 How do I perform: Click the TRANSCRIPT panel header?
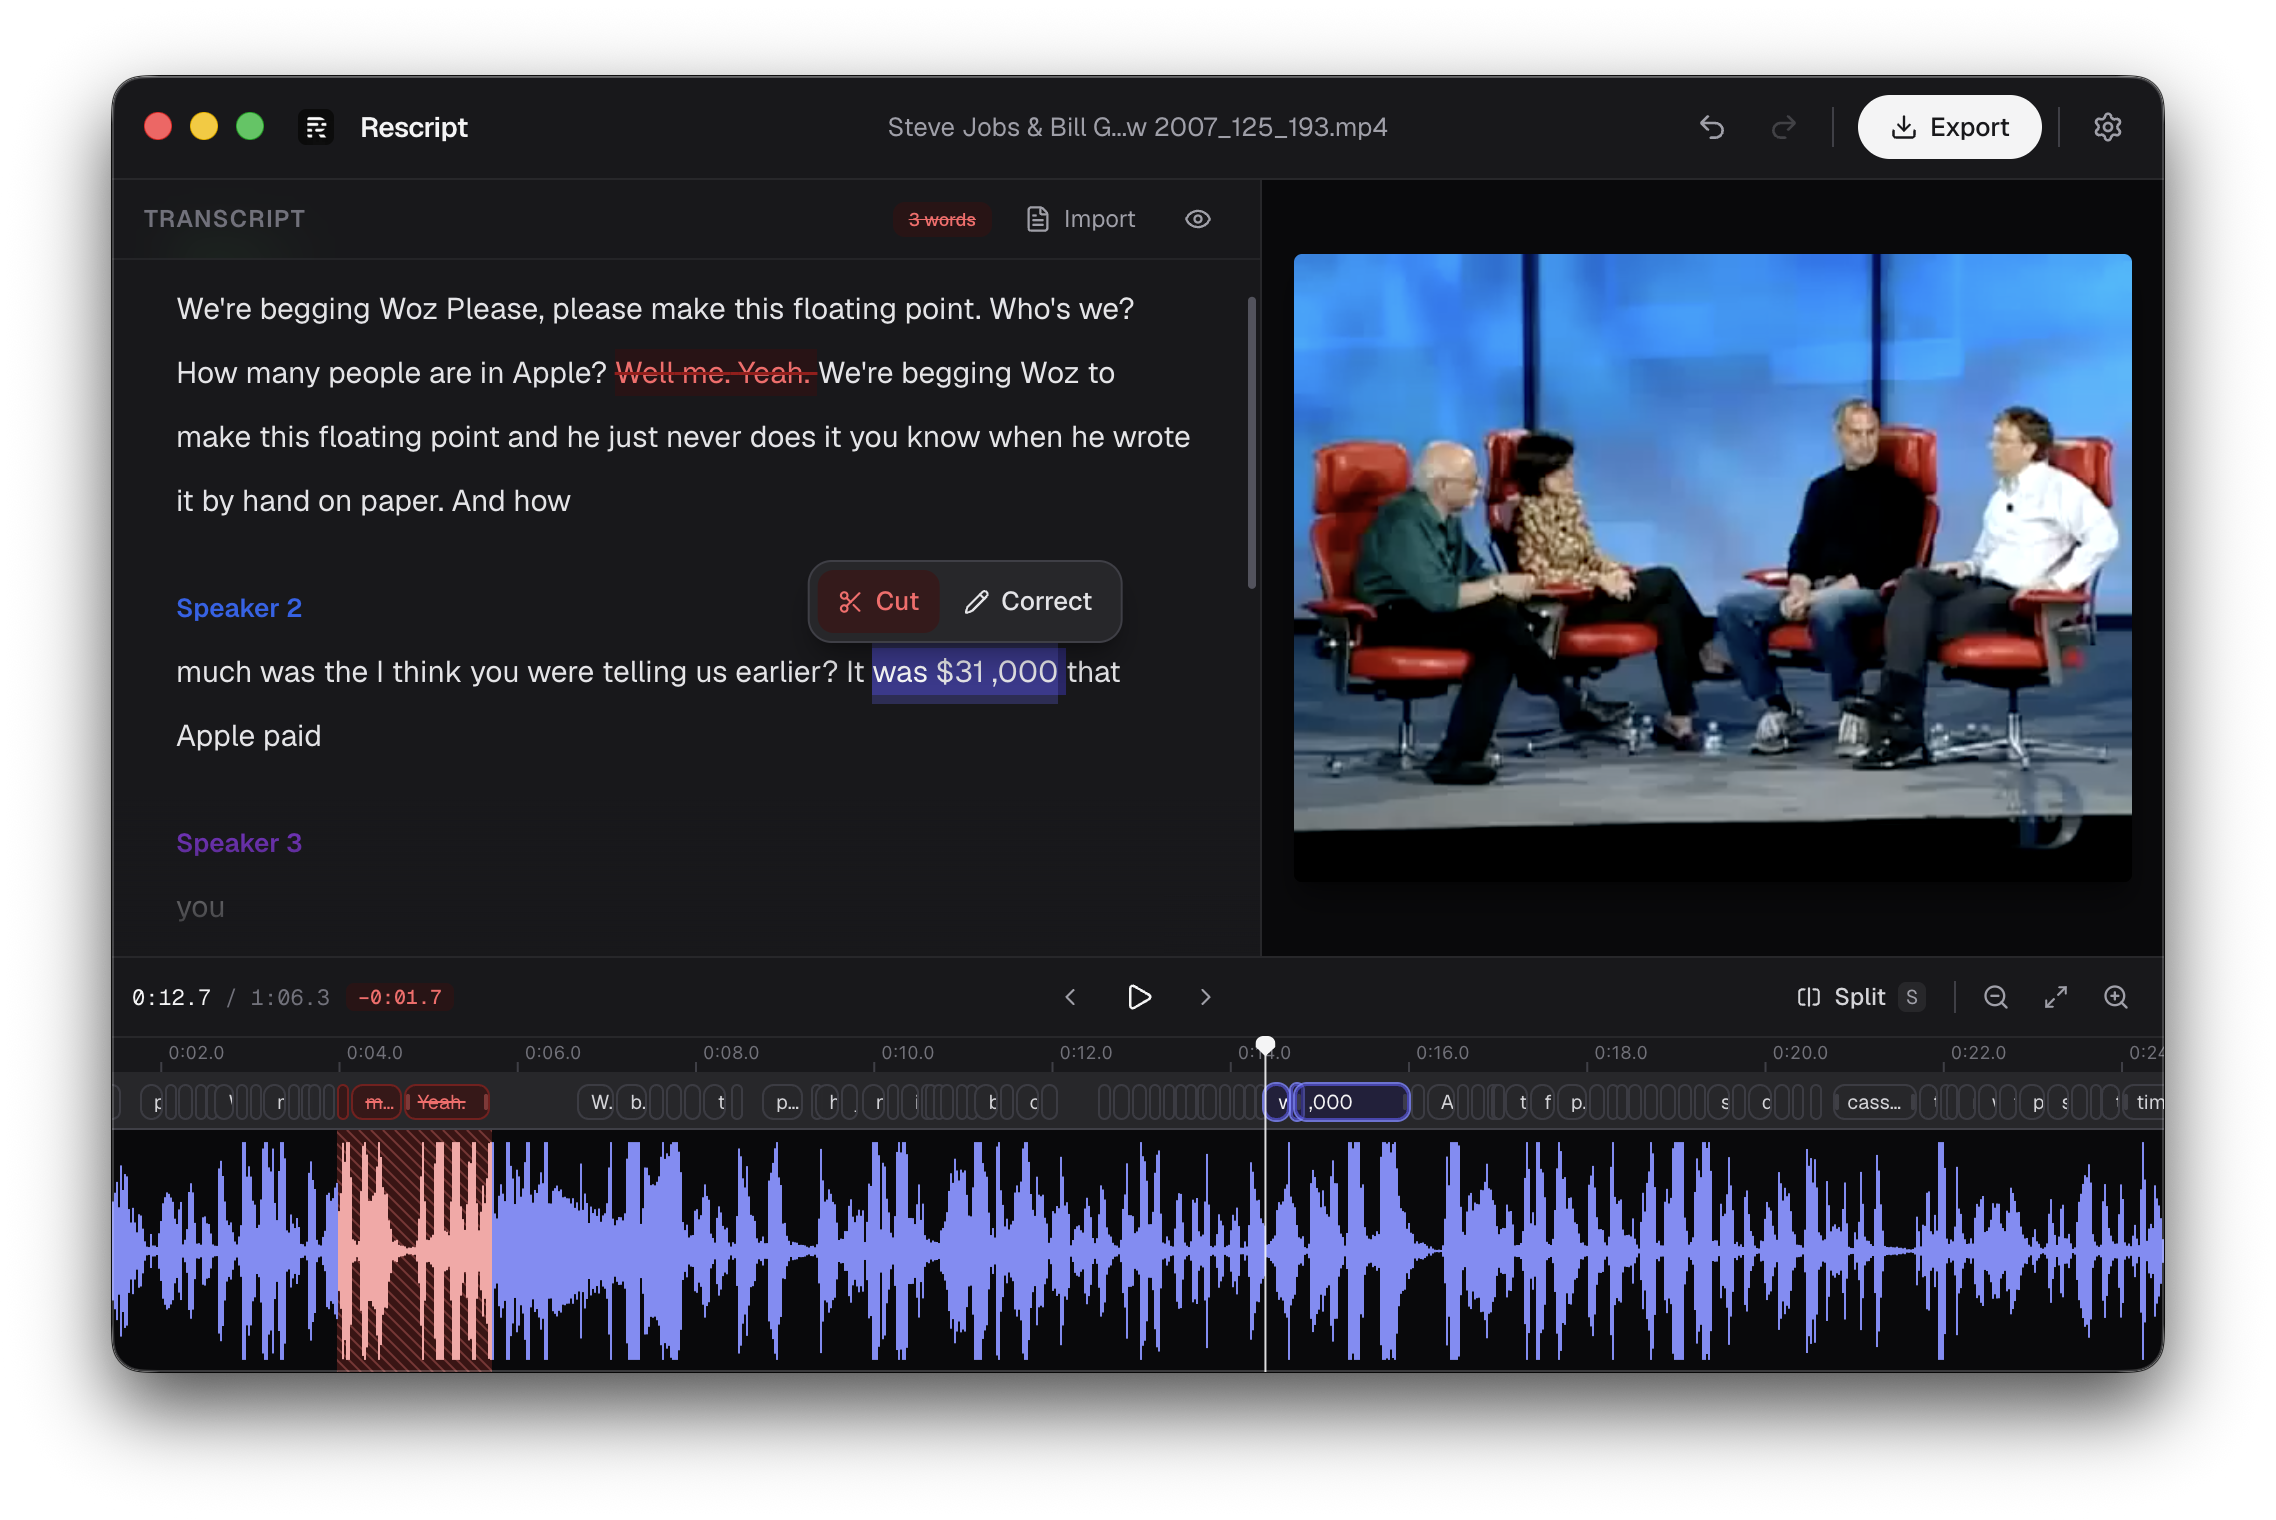224,219
